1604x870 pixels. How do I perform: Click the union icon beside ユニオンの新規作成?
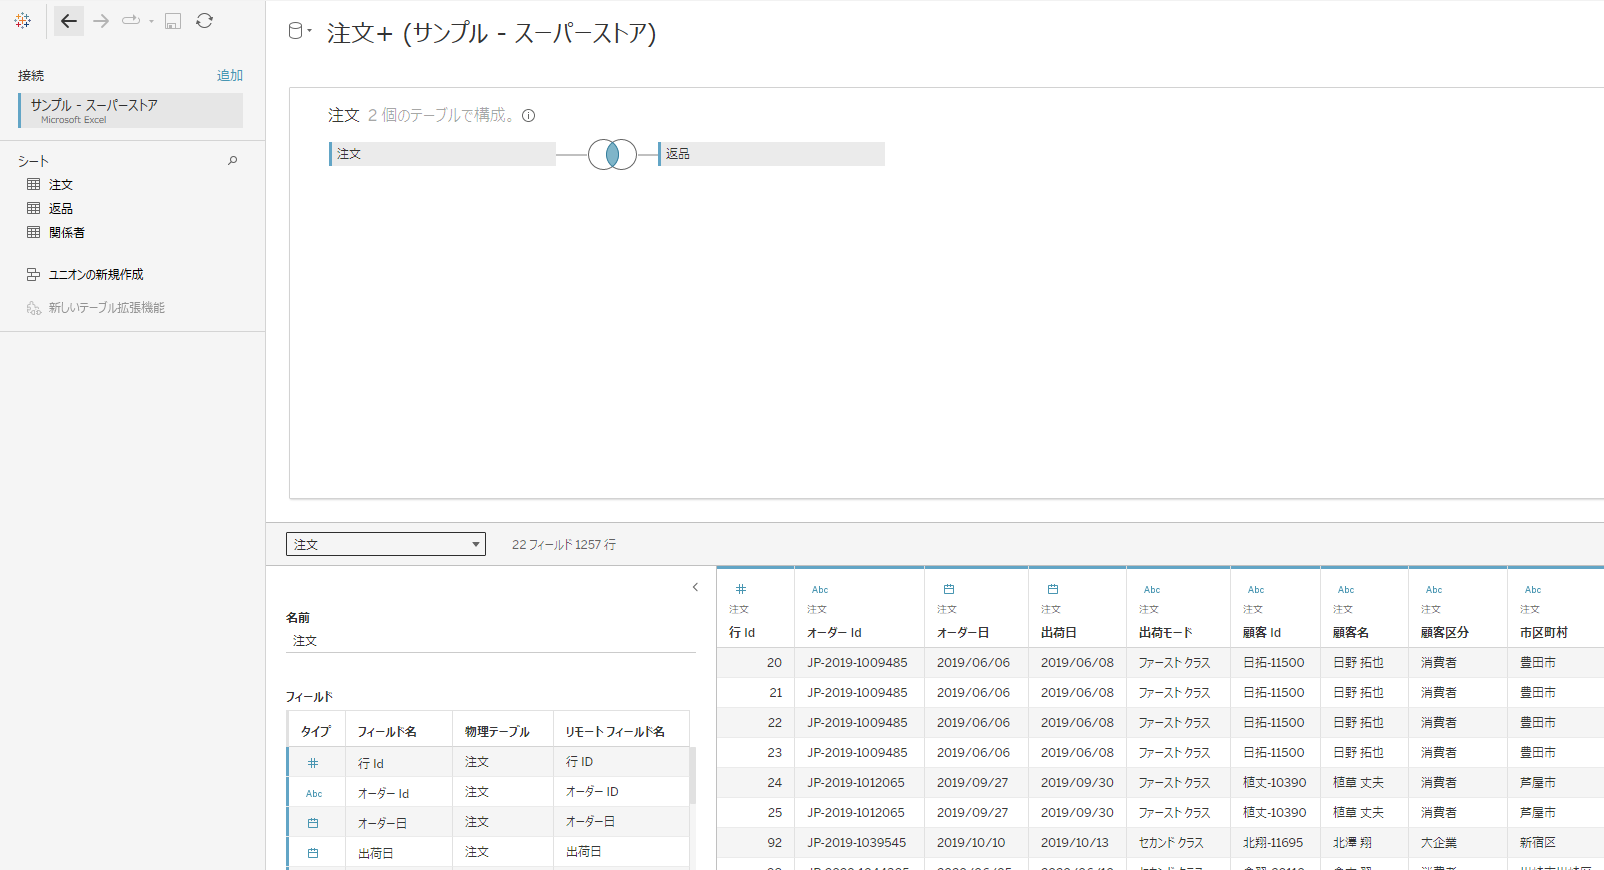point(34,274)
